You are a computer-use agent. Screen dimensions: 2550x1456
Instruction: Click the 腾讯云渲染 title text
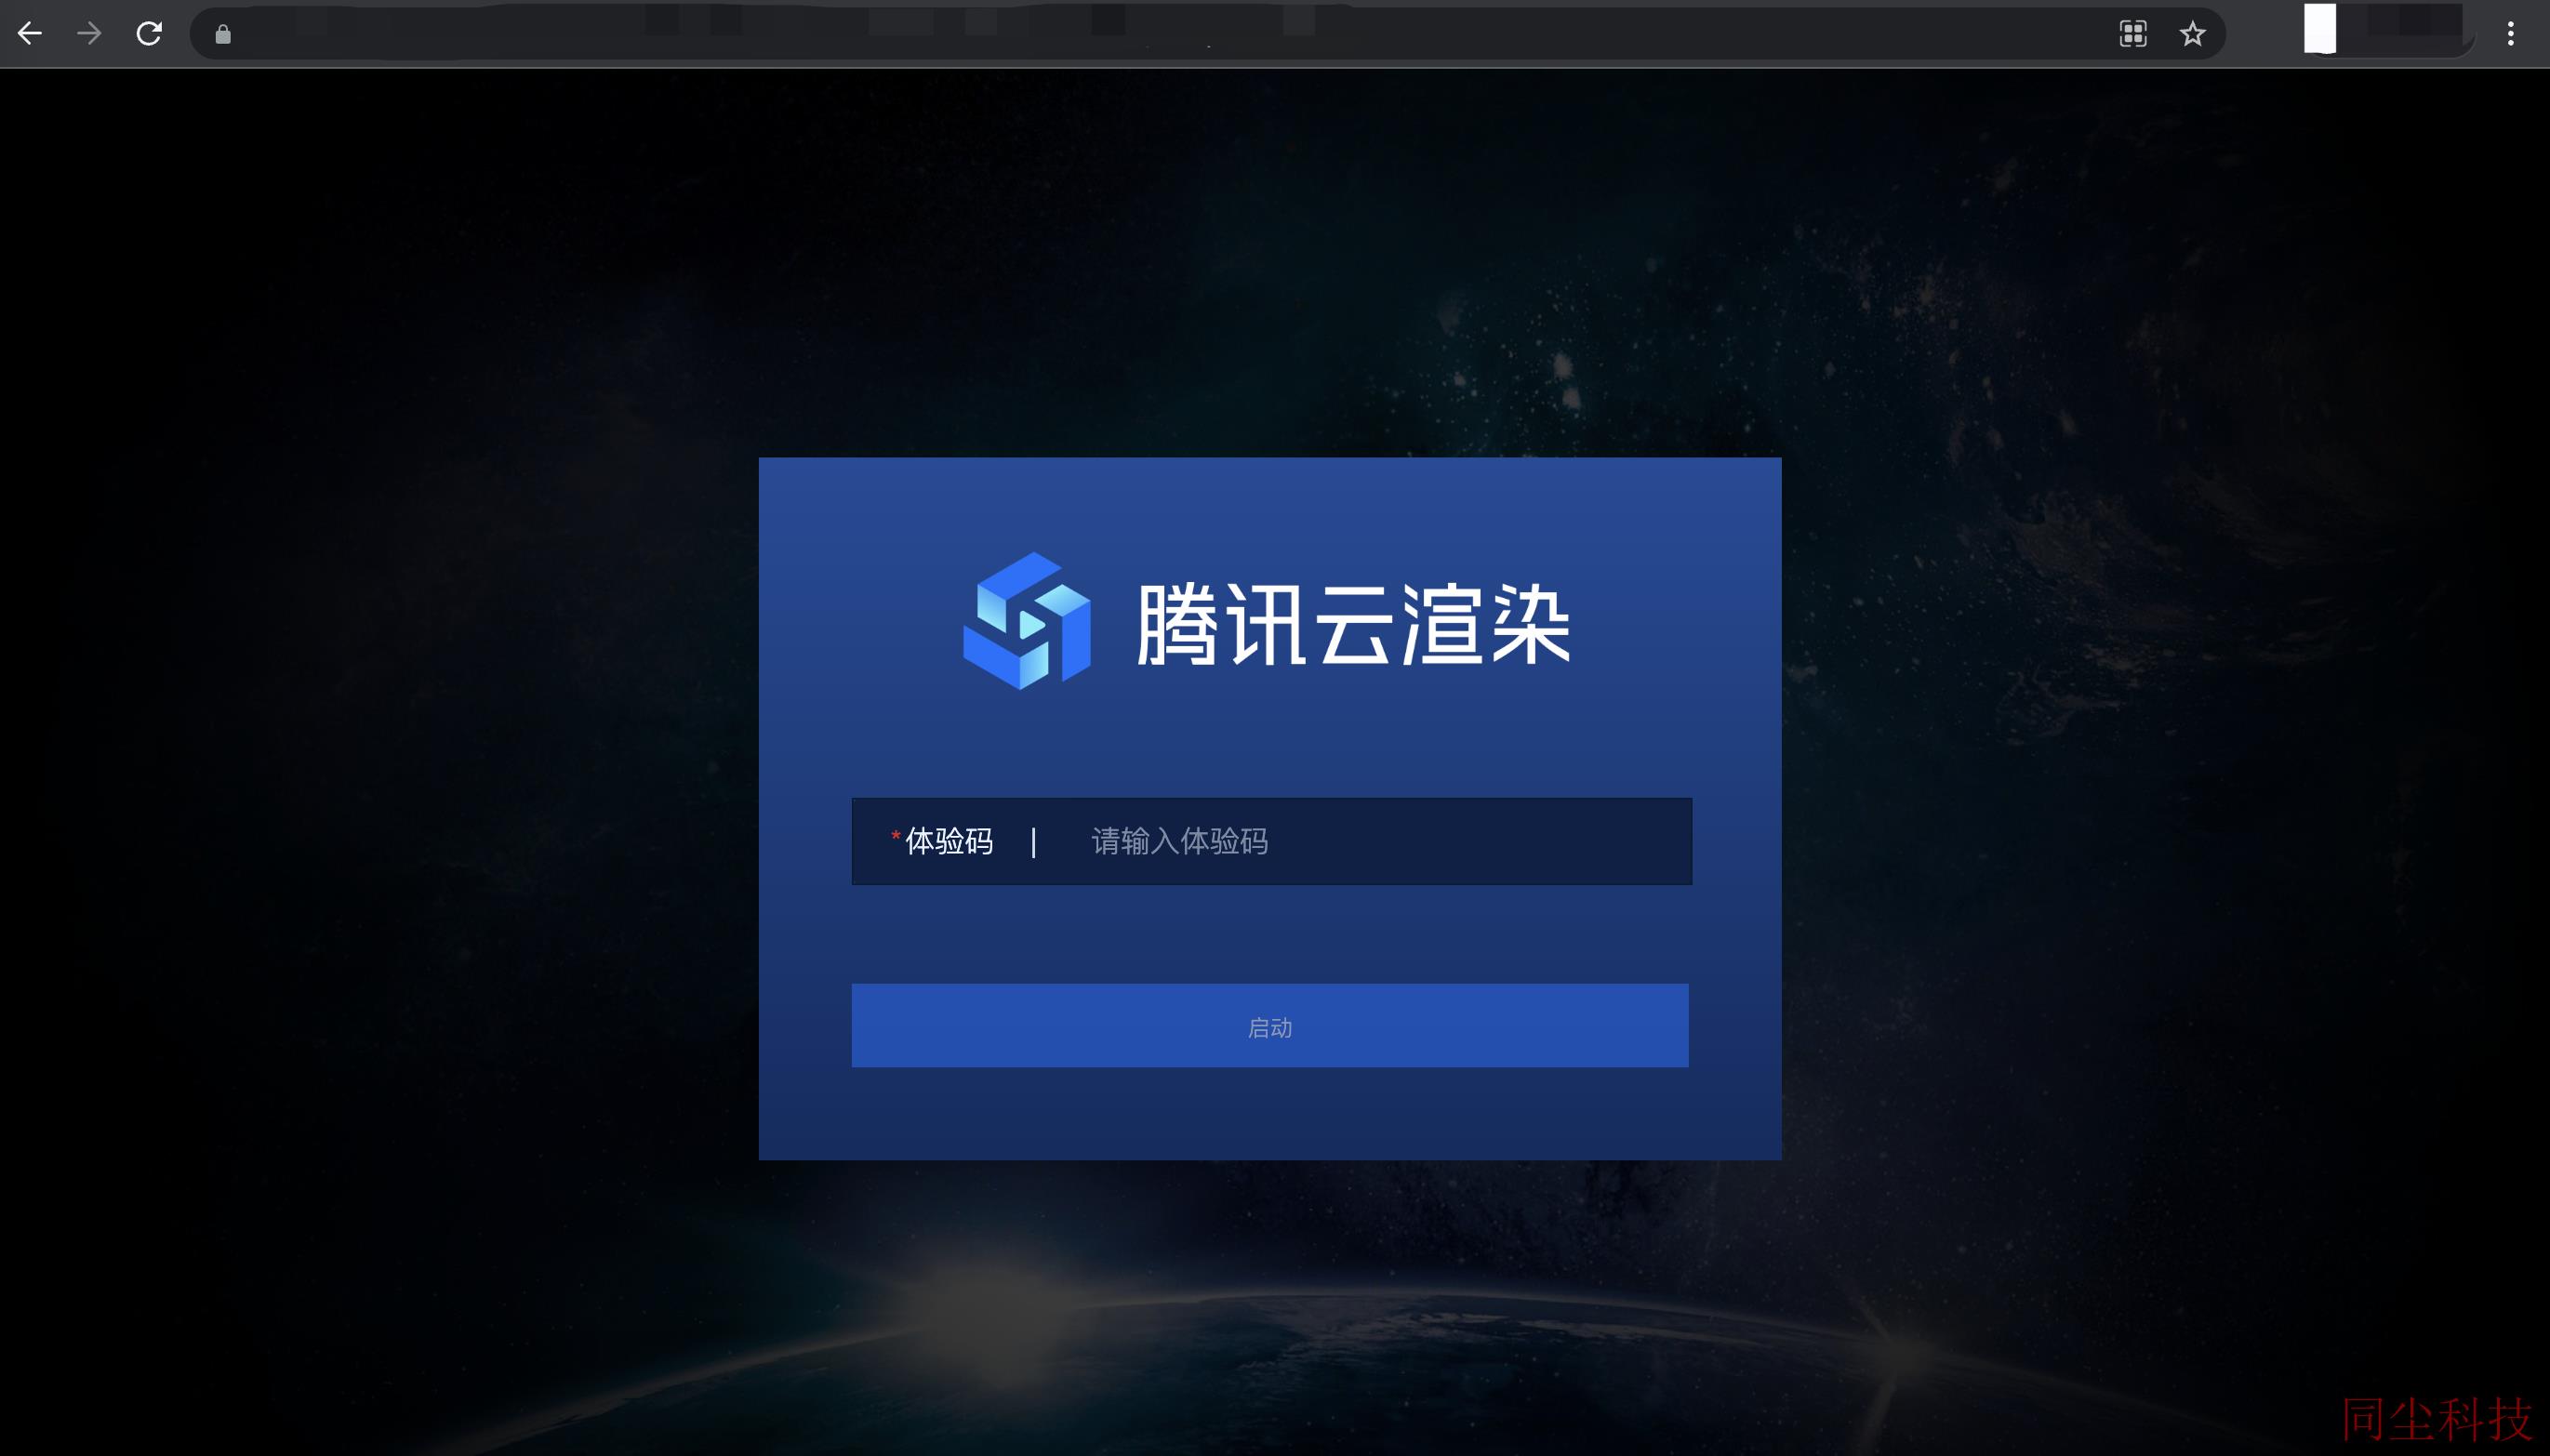pos(1353,624)
